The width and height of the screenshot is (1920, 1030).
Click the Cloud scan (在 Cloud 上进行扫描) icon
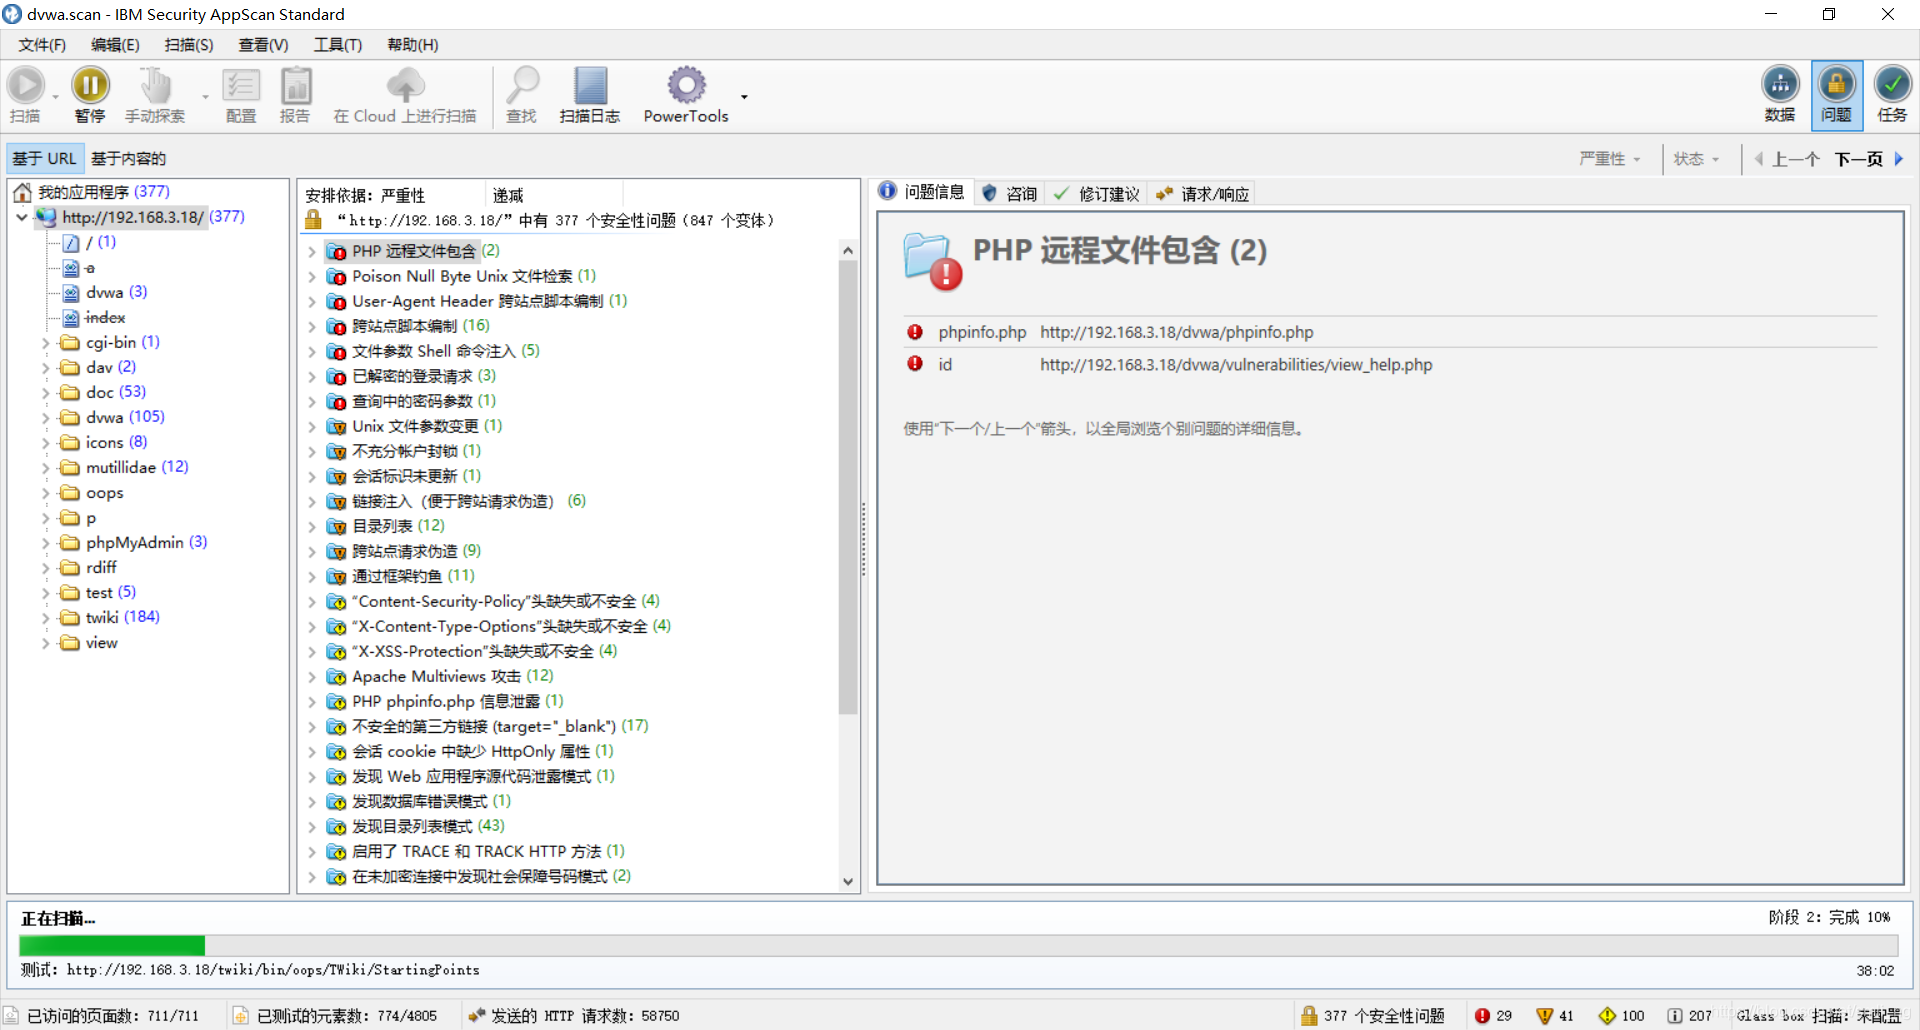(405, 86)
